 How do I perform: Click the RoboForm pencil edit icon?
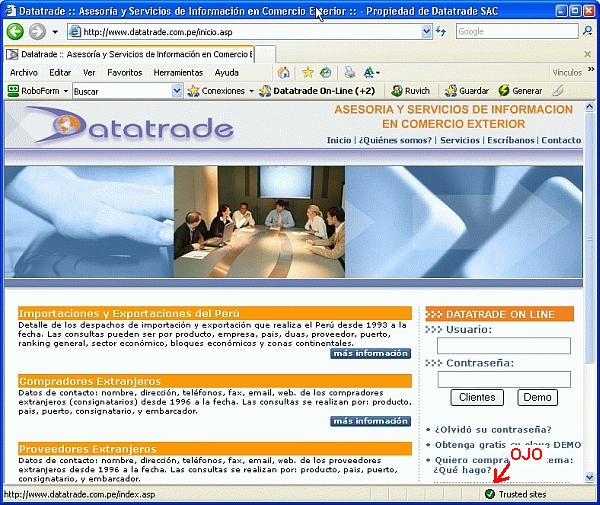point(558,91)
